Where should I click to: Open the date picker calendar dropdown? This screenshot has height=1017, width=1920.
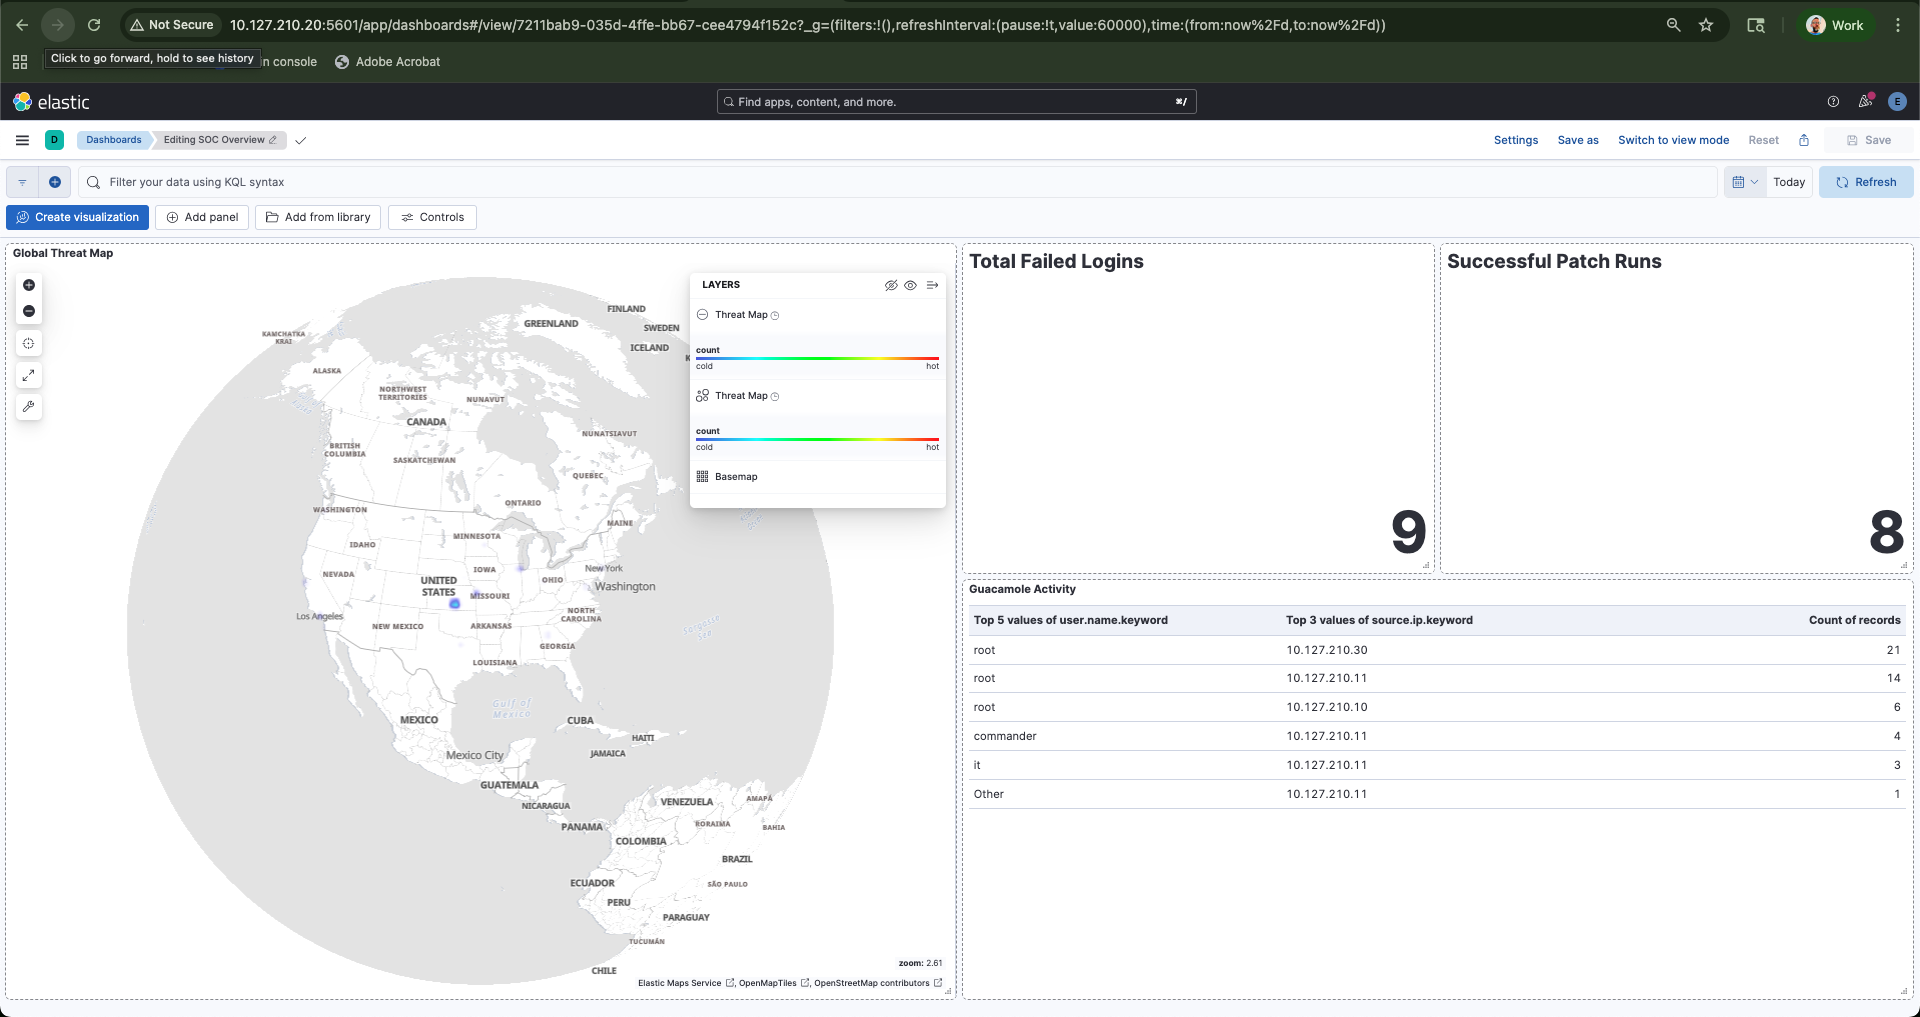[1744, 182]
